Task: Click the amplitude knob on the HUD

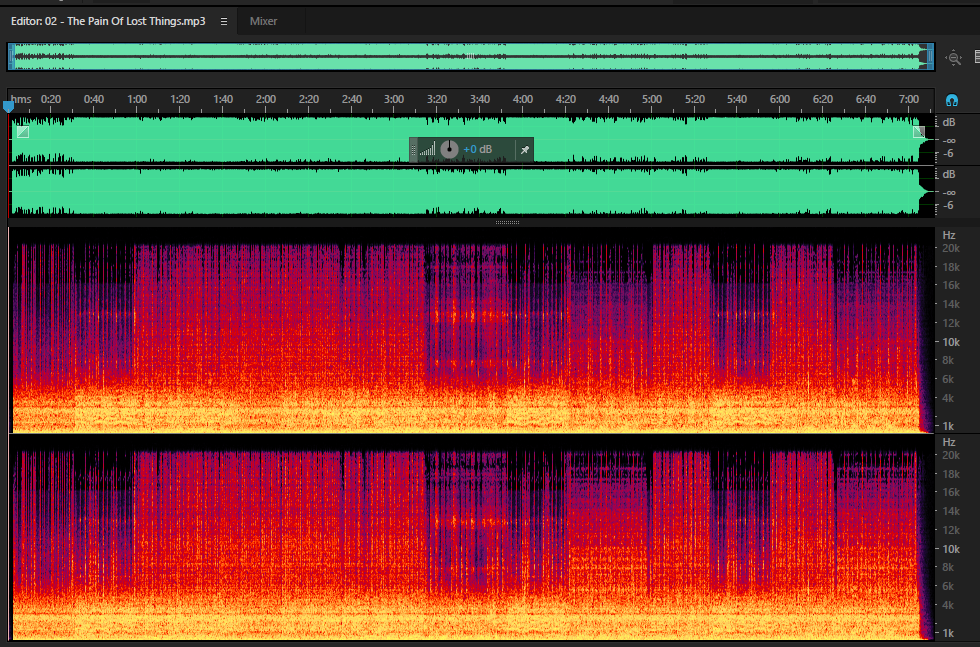Action: (449, 149)
